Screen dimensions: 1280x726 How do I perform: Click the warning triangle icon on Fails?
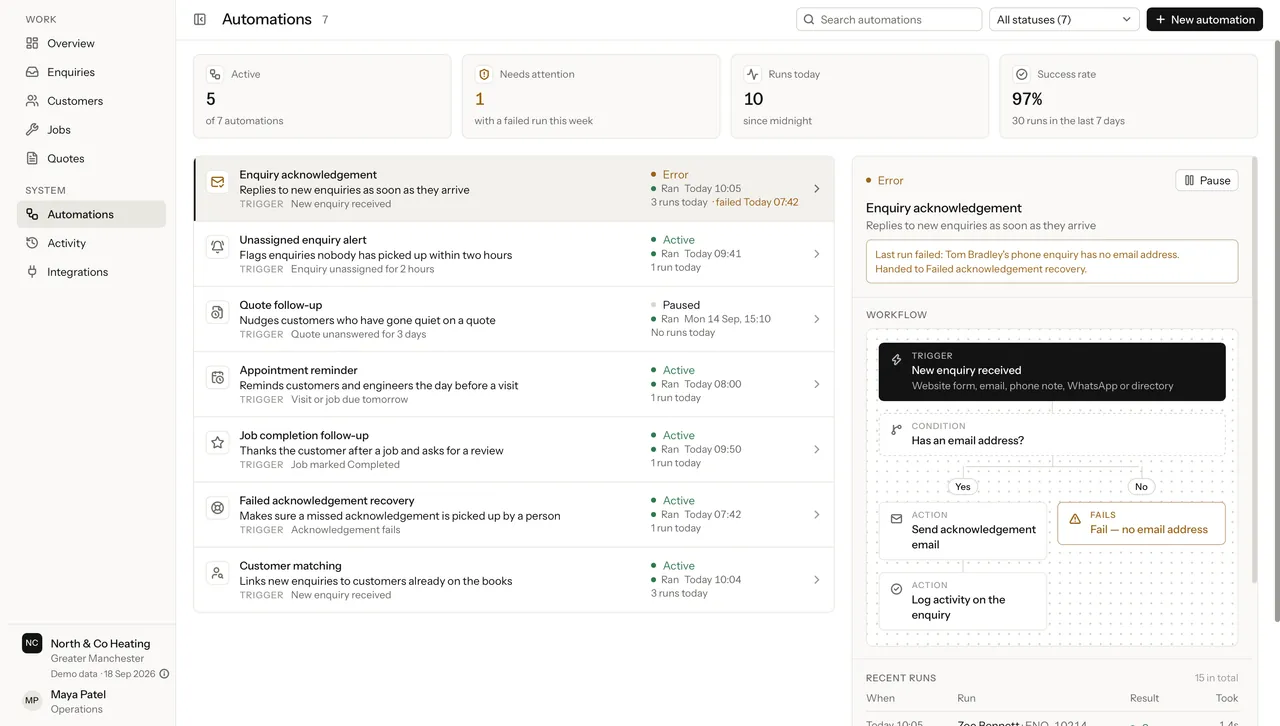(x=1075, y=519)
